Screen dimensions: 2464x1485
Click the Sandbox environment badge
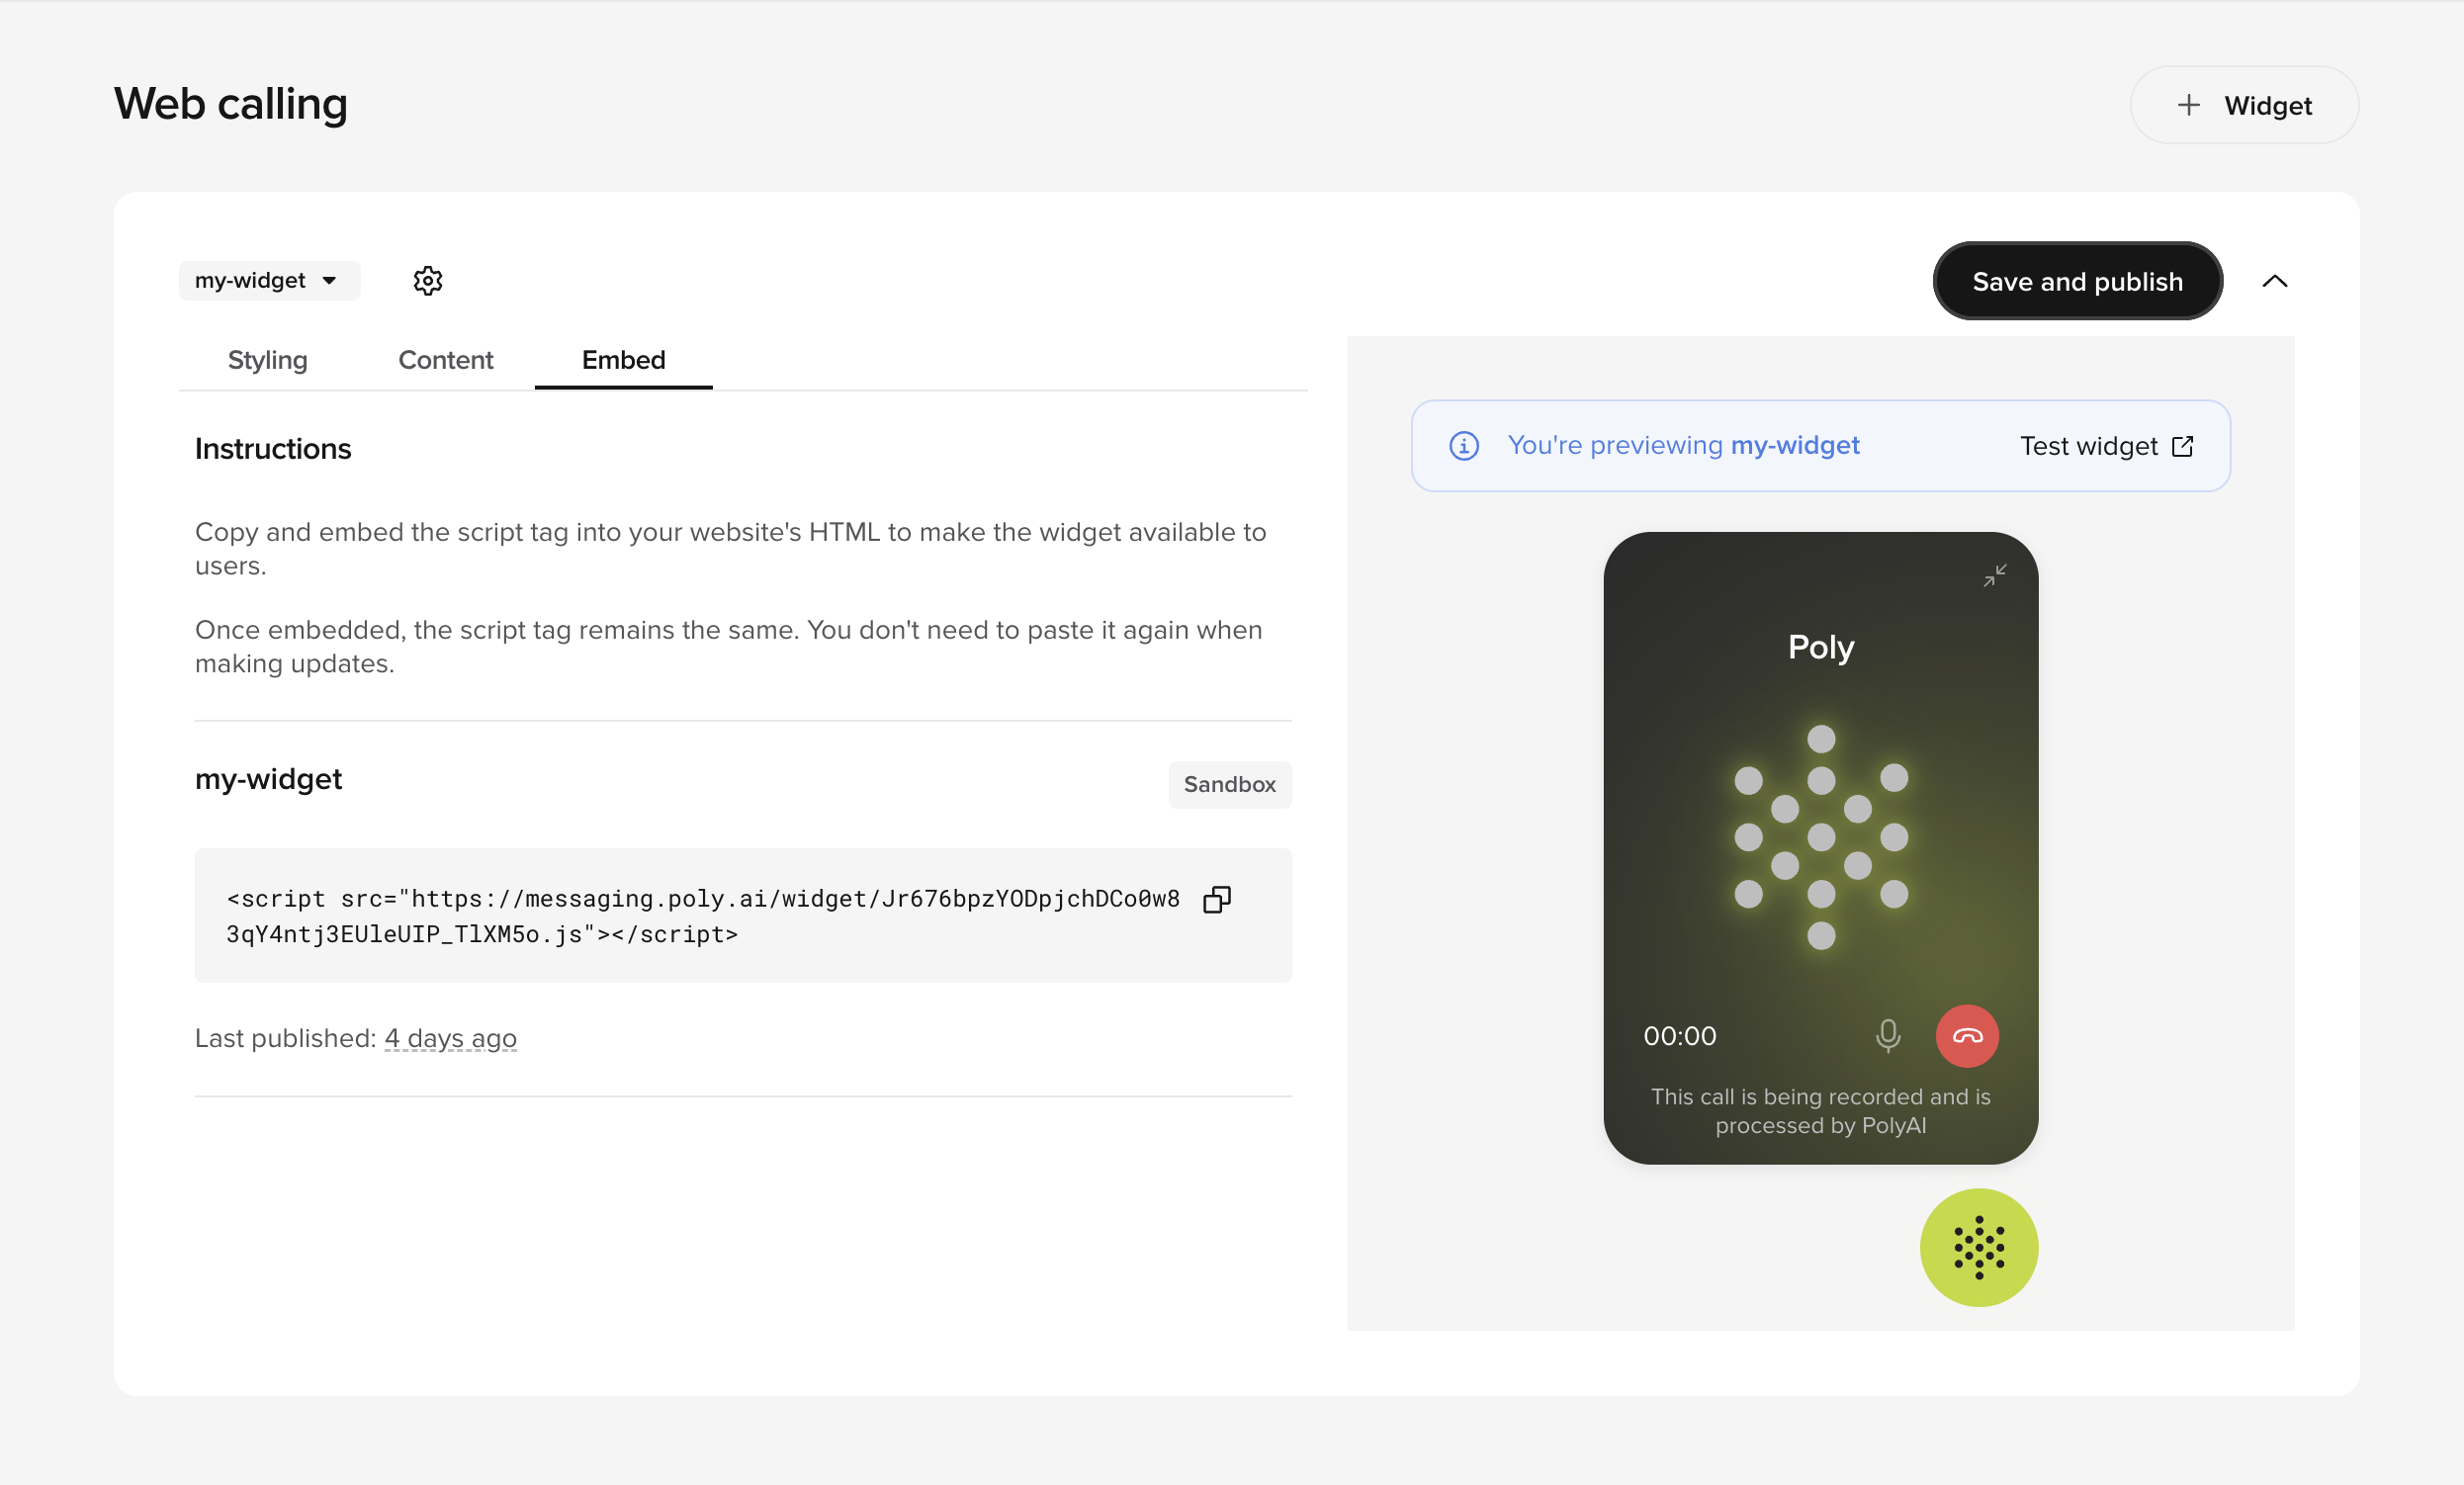pos(1230,784)
